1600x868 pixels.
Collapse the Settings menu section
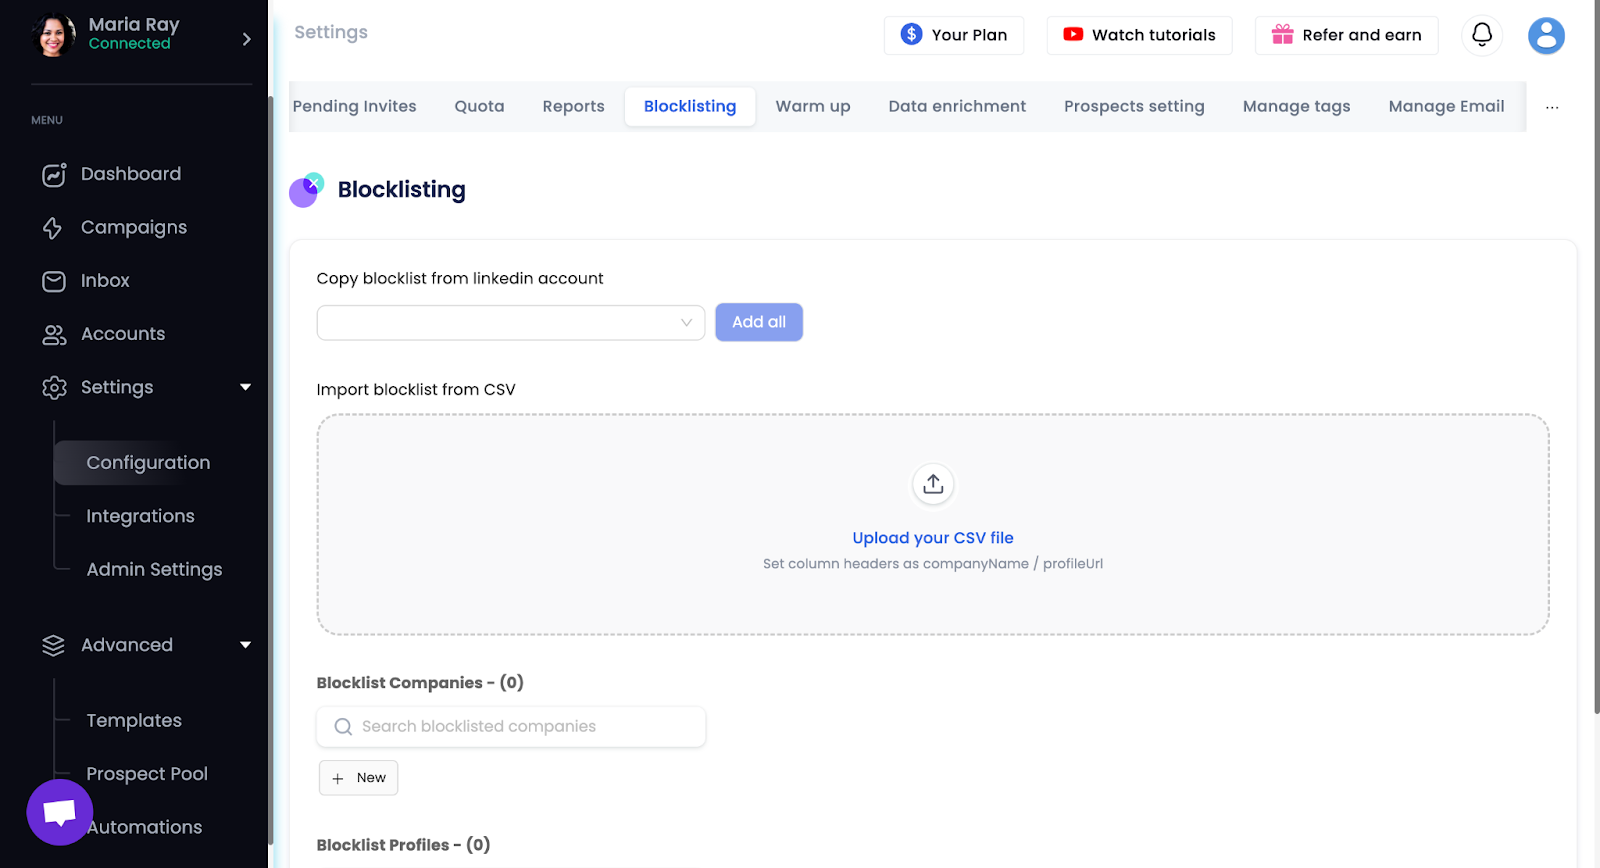pyautogui.click(x=245, y=387)
